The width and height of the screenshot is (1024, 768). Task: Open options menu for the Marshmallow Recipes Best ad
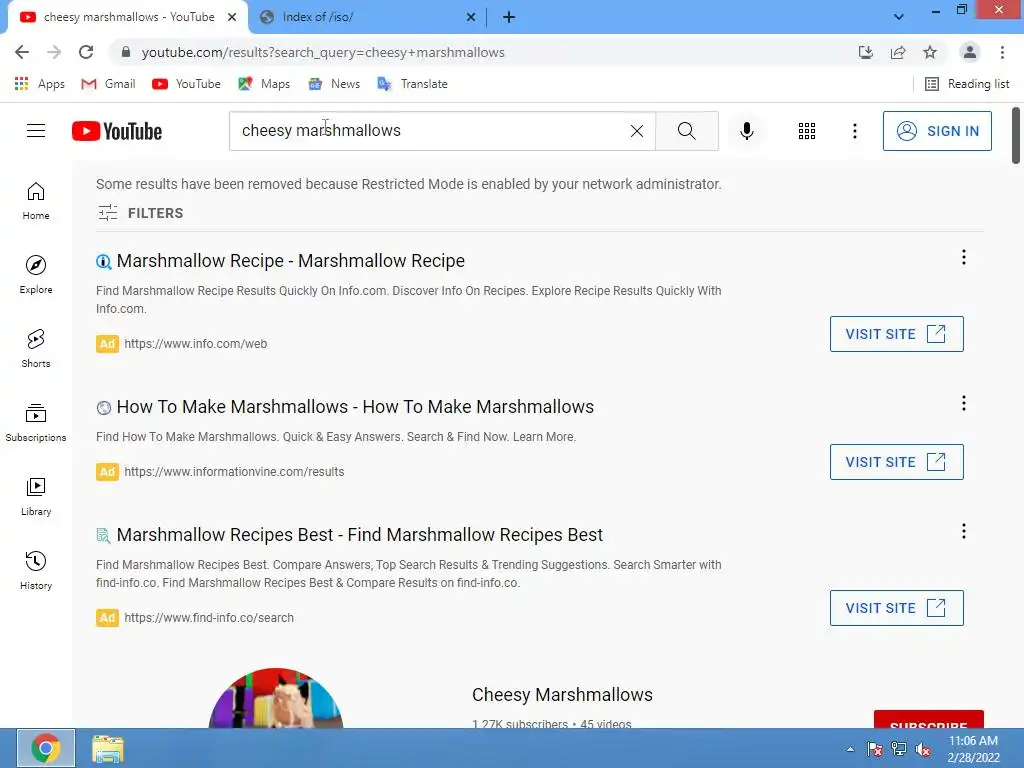pos(963,531)
